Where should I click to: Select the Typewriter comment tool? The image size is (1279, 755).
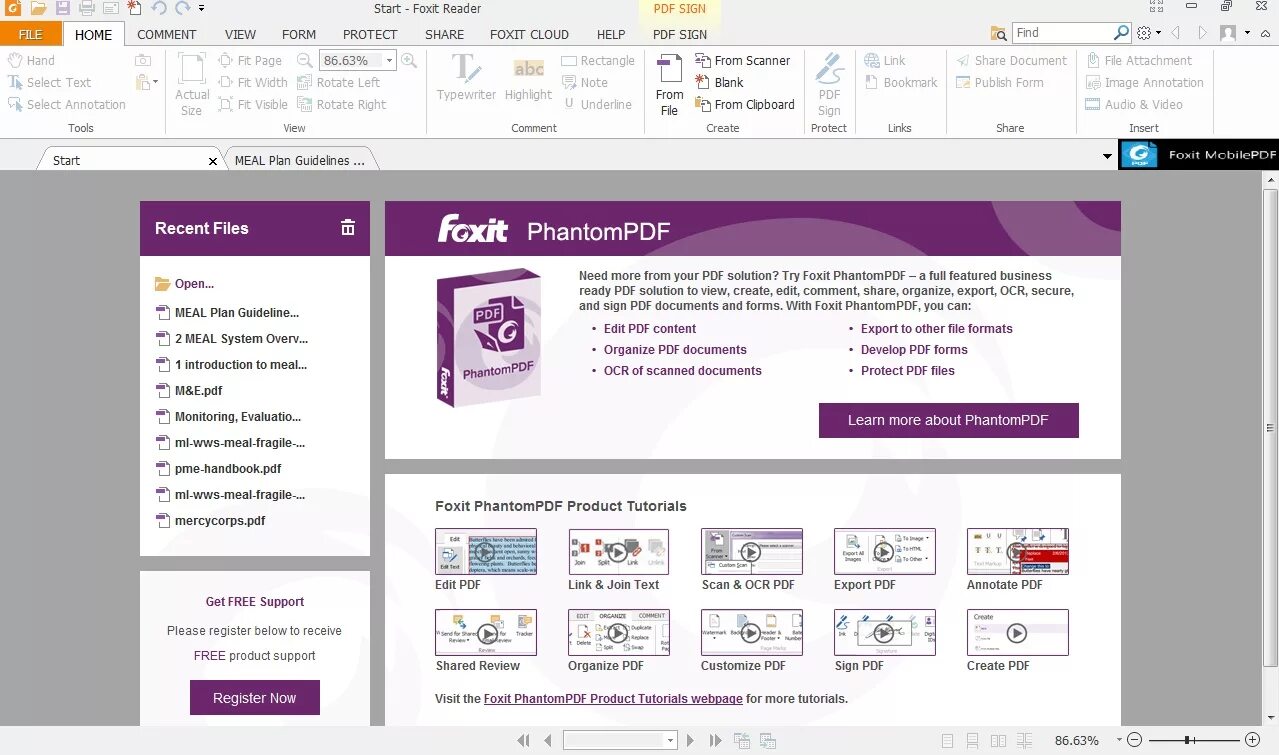[x=466, y=78]
